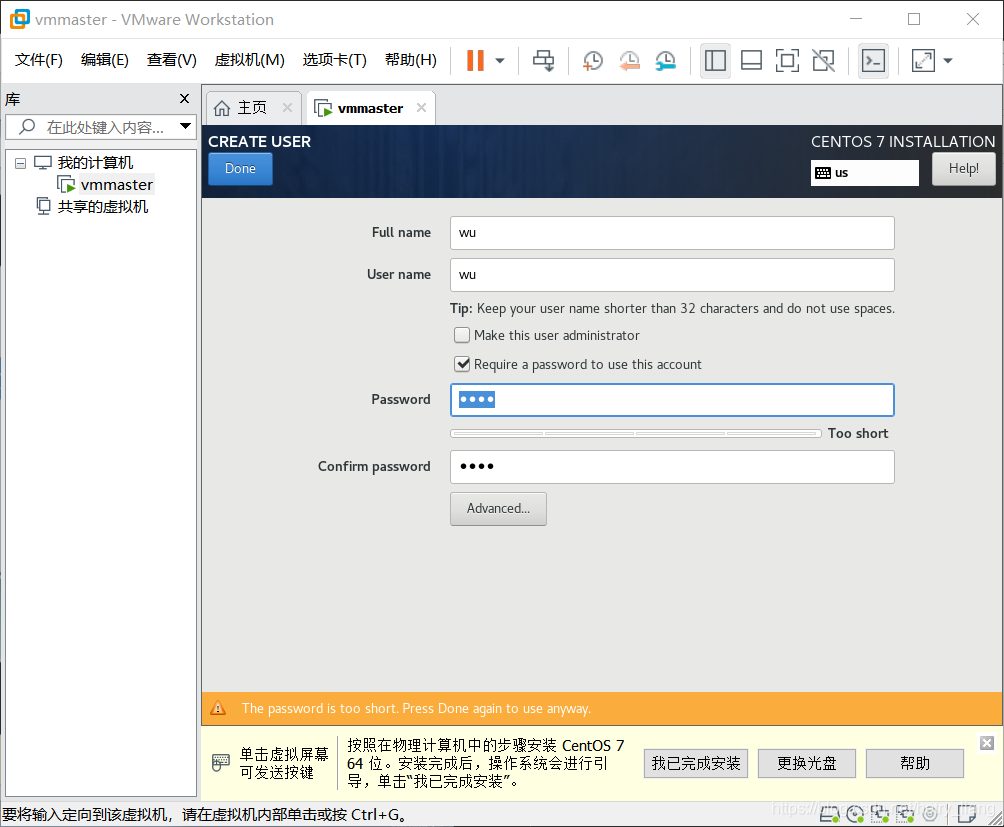
Task: Click the unity mode icon
Action: coord(823,61)
